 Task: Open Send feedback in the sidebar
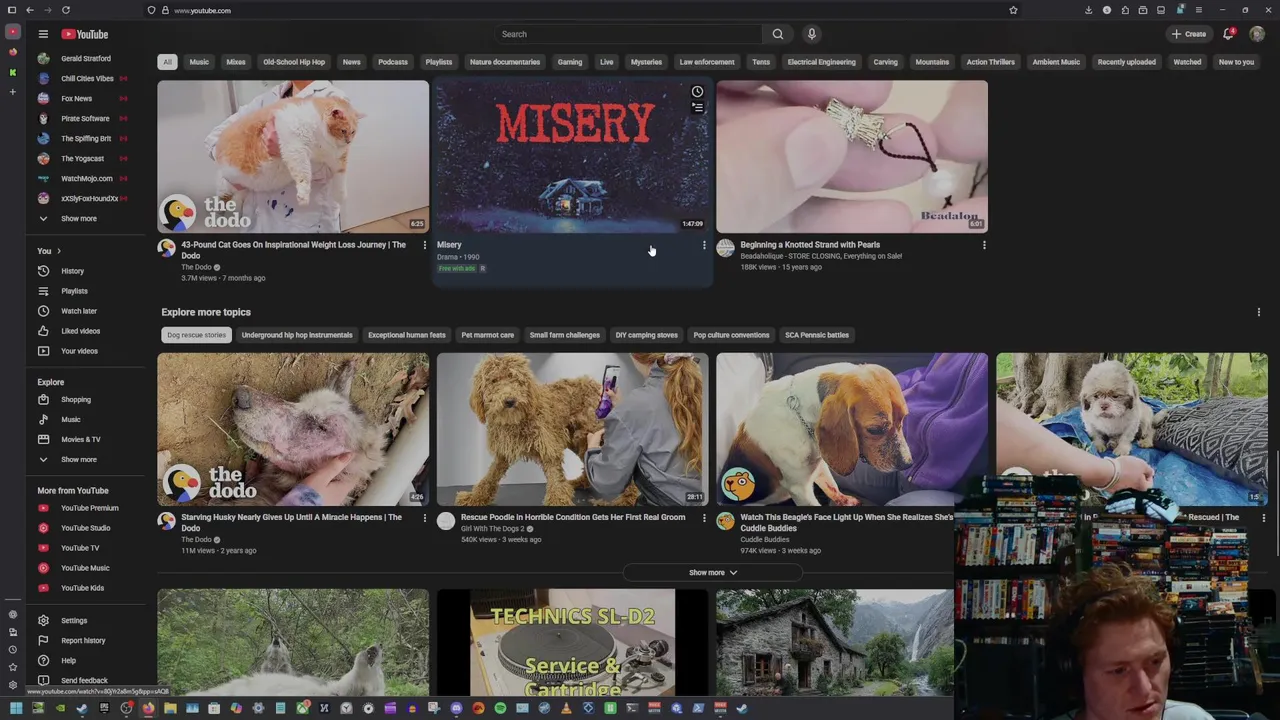[x=83, y=681]
